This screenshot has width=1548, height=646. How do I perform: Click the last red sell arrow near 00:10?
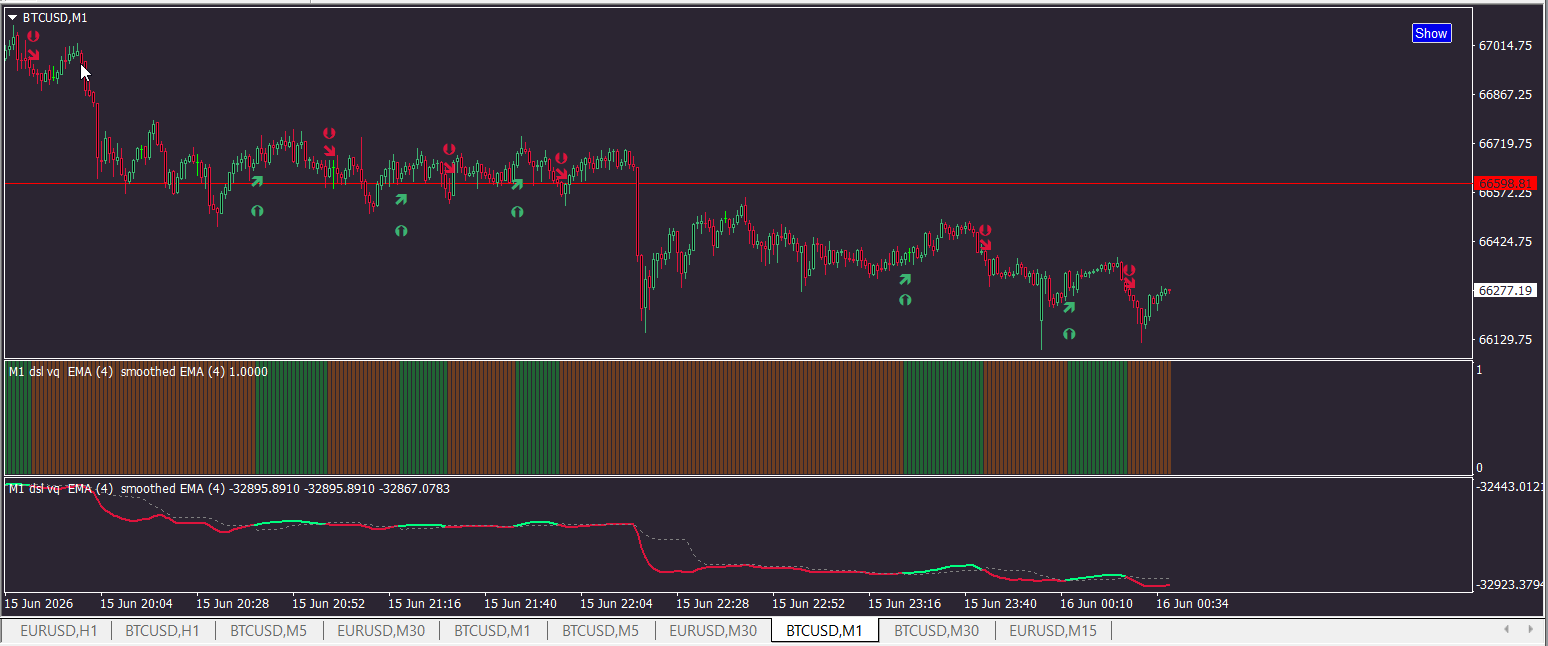1130,284
